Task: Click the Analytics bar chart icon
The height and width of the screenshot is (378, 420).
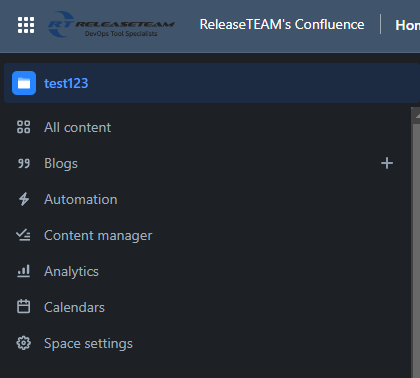Action: tap(24, 271)
